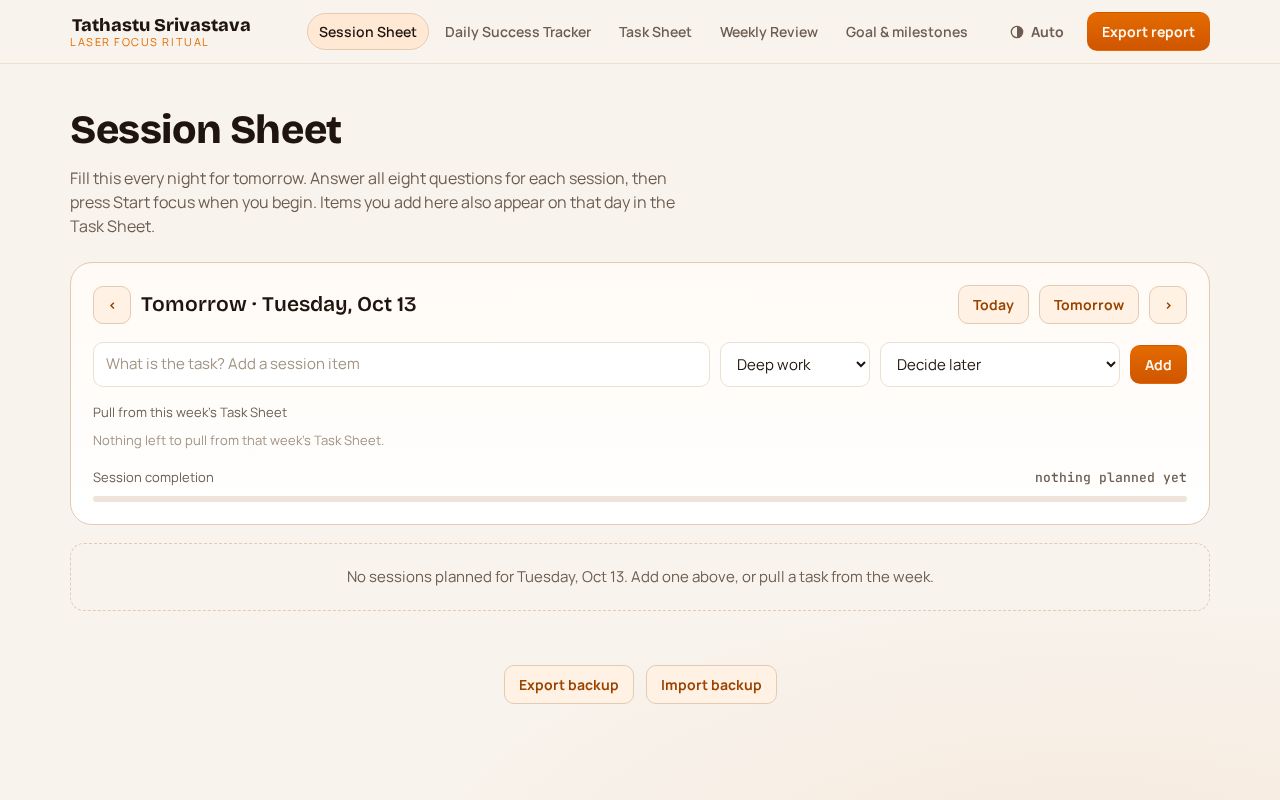Switch to Session Sheet tab
The width and height of the screenshot is (1280, 800).
(368, 32)
